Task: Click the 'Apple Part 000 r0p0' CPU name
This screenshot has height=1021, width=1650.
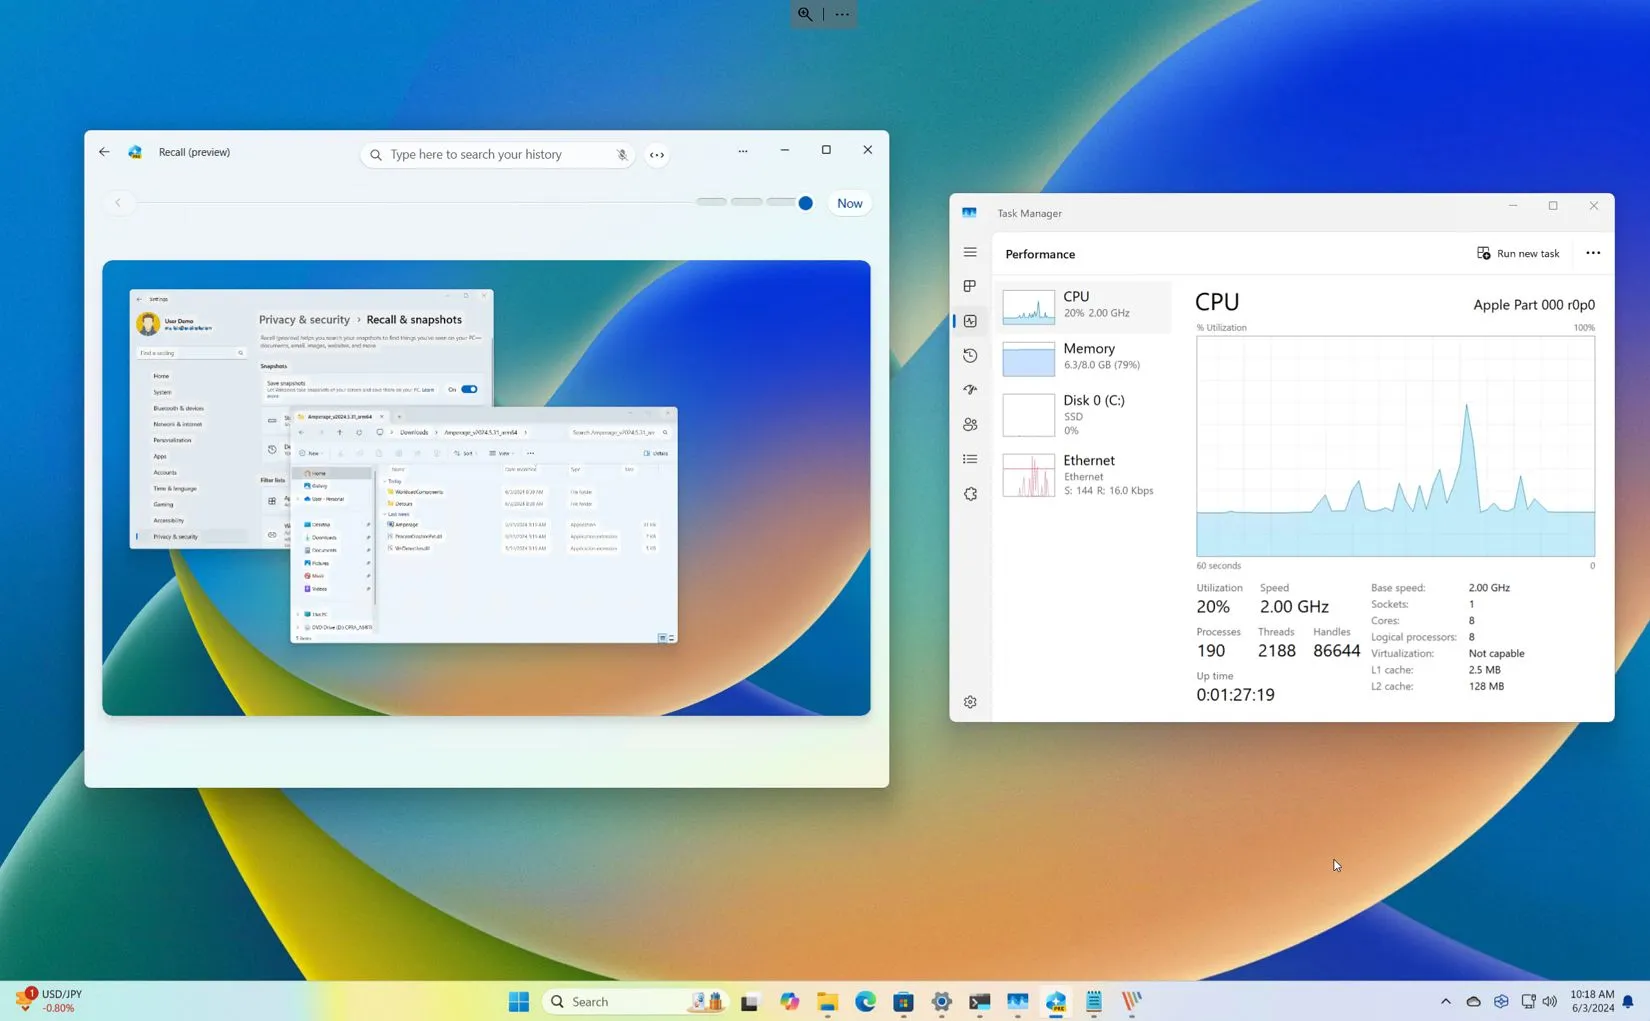Action: coord(1533,305)
